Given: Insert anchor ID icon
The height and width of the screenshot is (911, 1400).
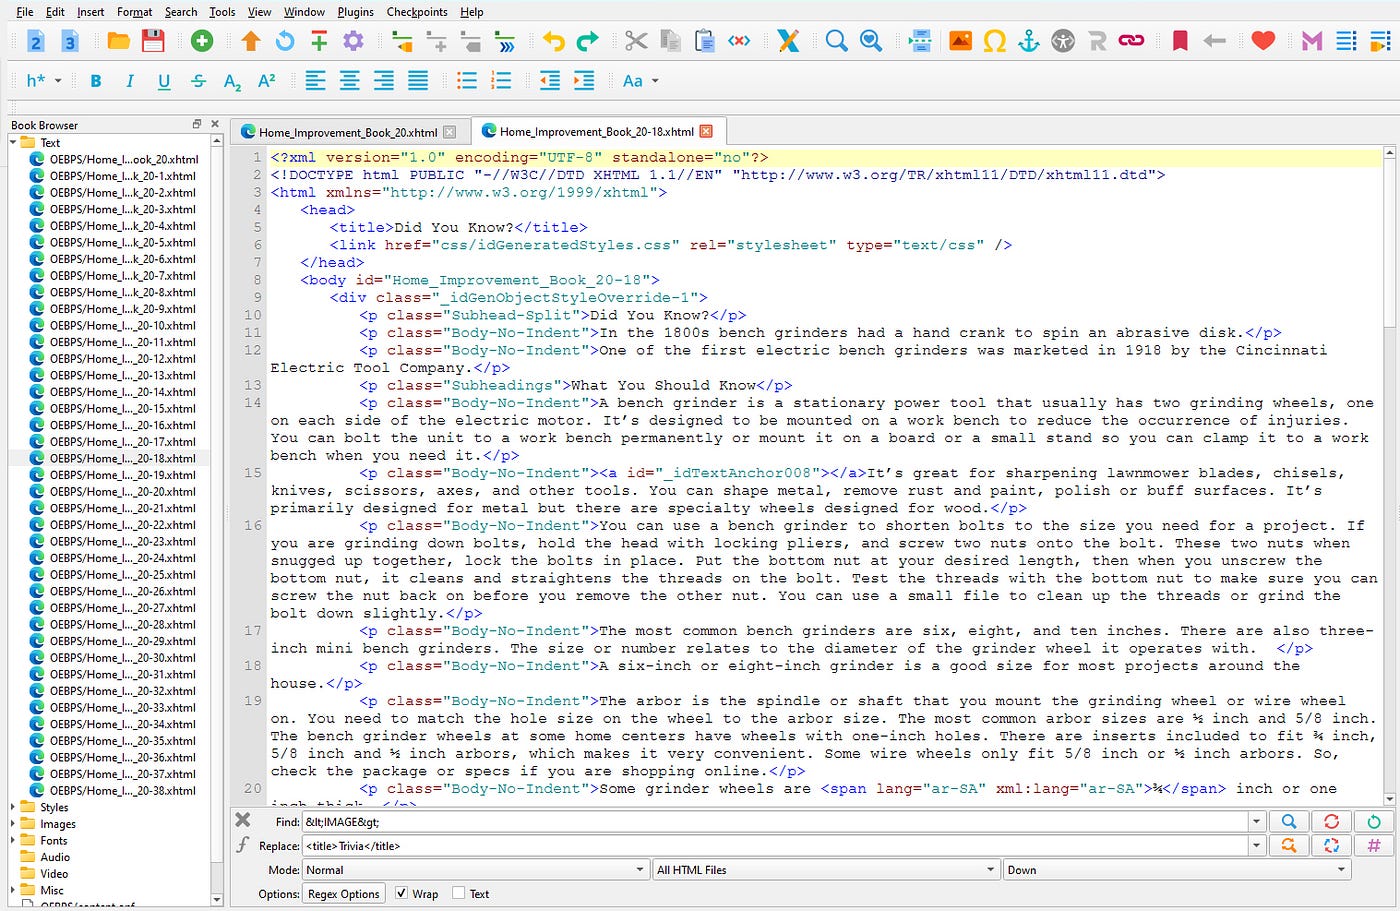Looking at the screenshot, I should pos(1029,41).
